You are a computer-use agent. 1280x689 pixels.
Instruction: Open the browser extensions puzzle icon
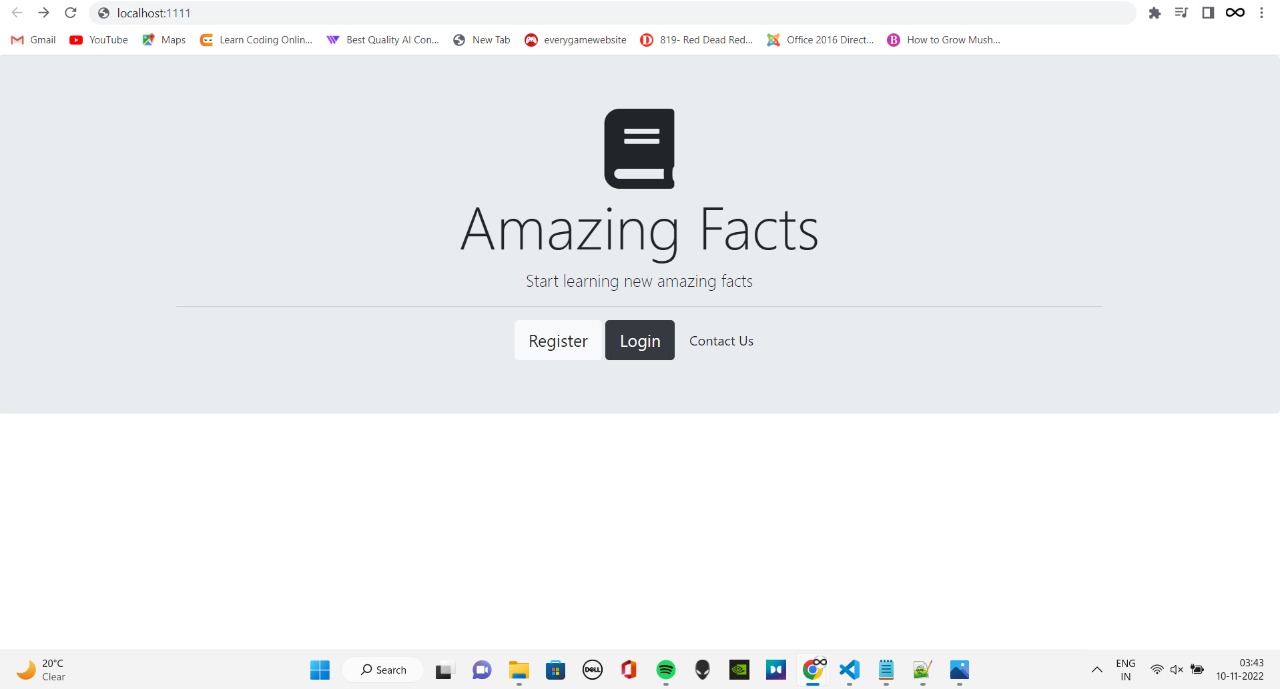1155,13
